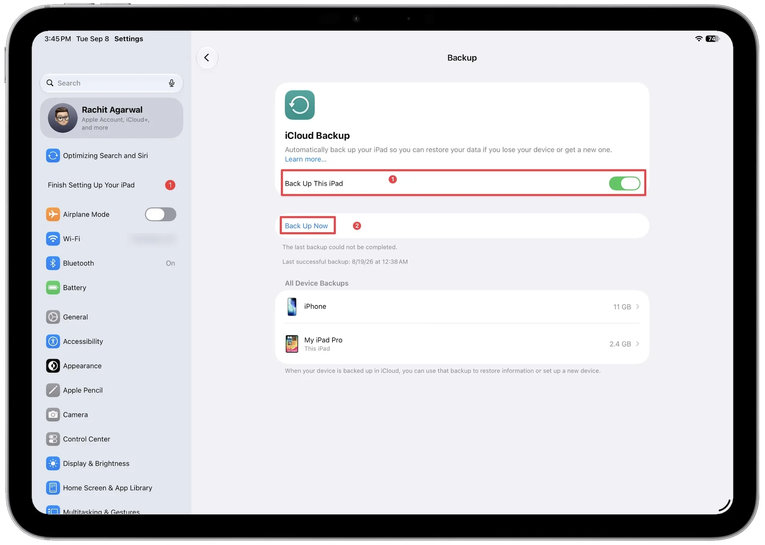Click the Display & Brightness icon
The image size is (765, 545).
(53, 463)
